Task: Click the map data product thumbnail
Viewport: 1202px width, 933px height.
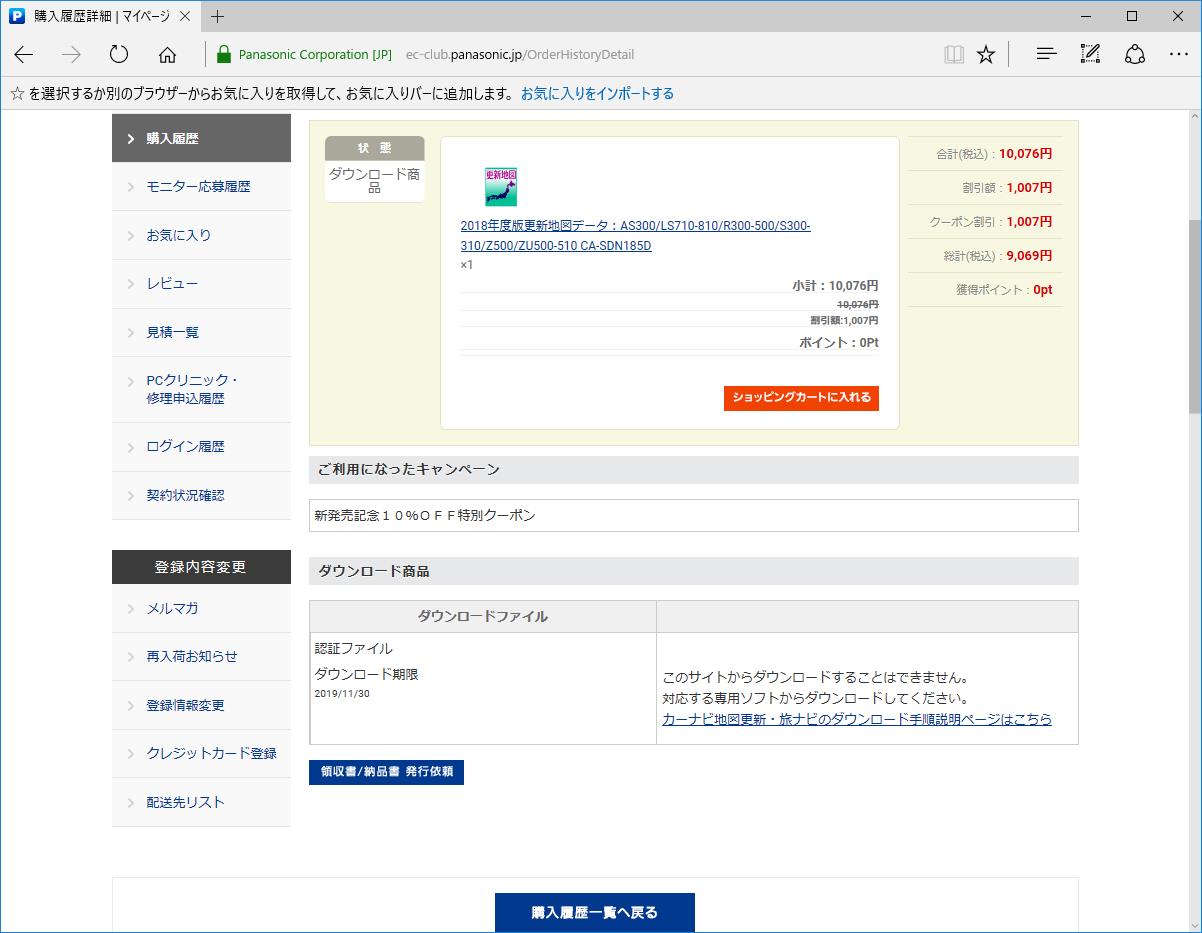Action: tap(500, 187)
